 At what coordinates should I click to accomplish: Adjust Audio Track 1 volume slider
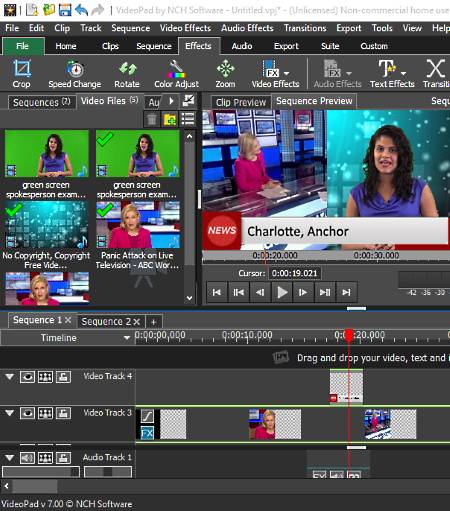click(41, 472)
